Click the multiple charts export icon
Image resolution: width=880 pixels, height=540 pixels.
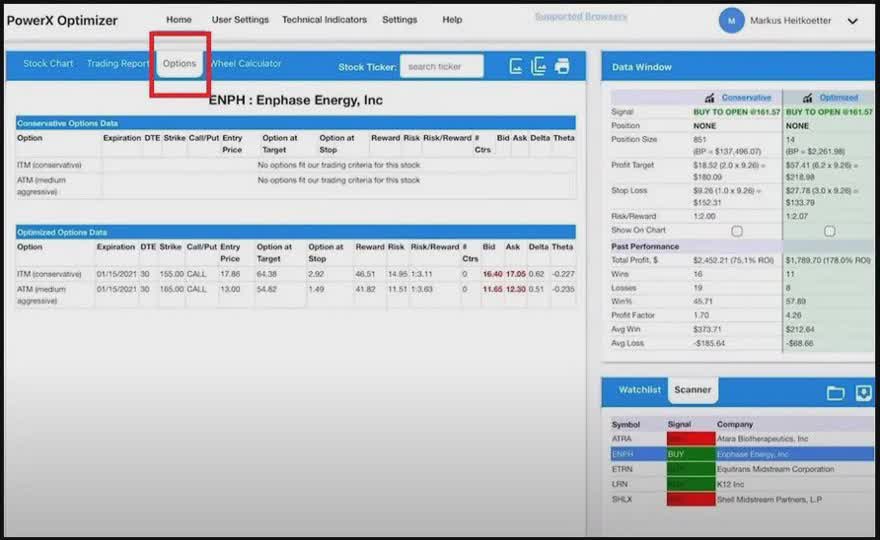click(x=539, y=66)
